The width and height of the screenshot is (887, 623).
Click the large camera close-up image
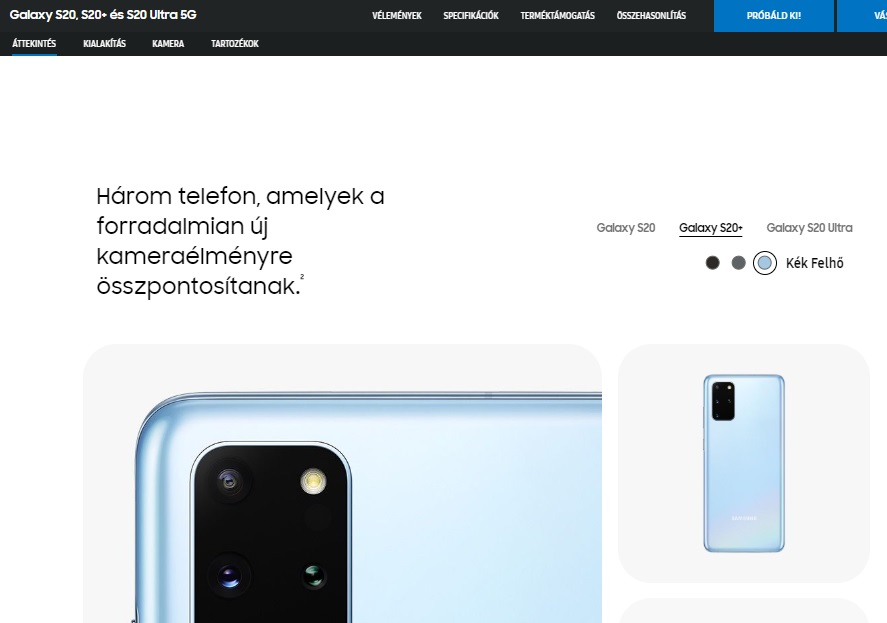pos(342,484)
